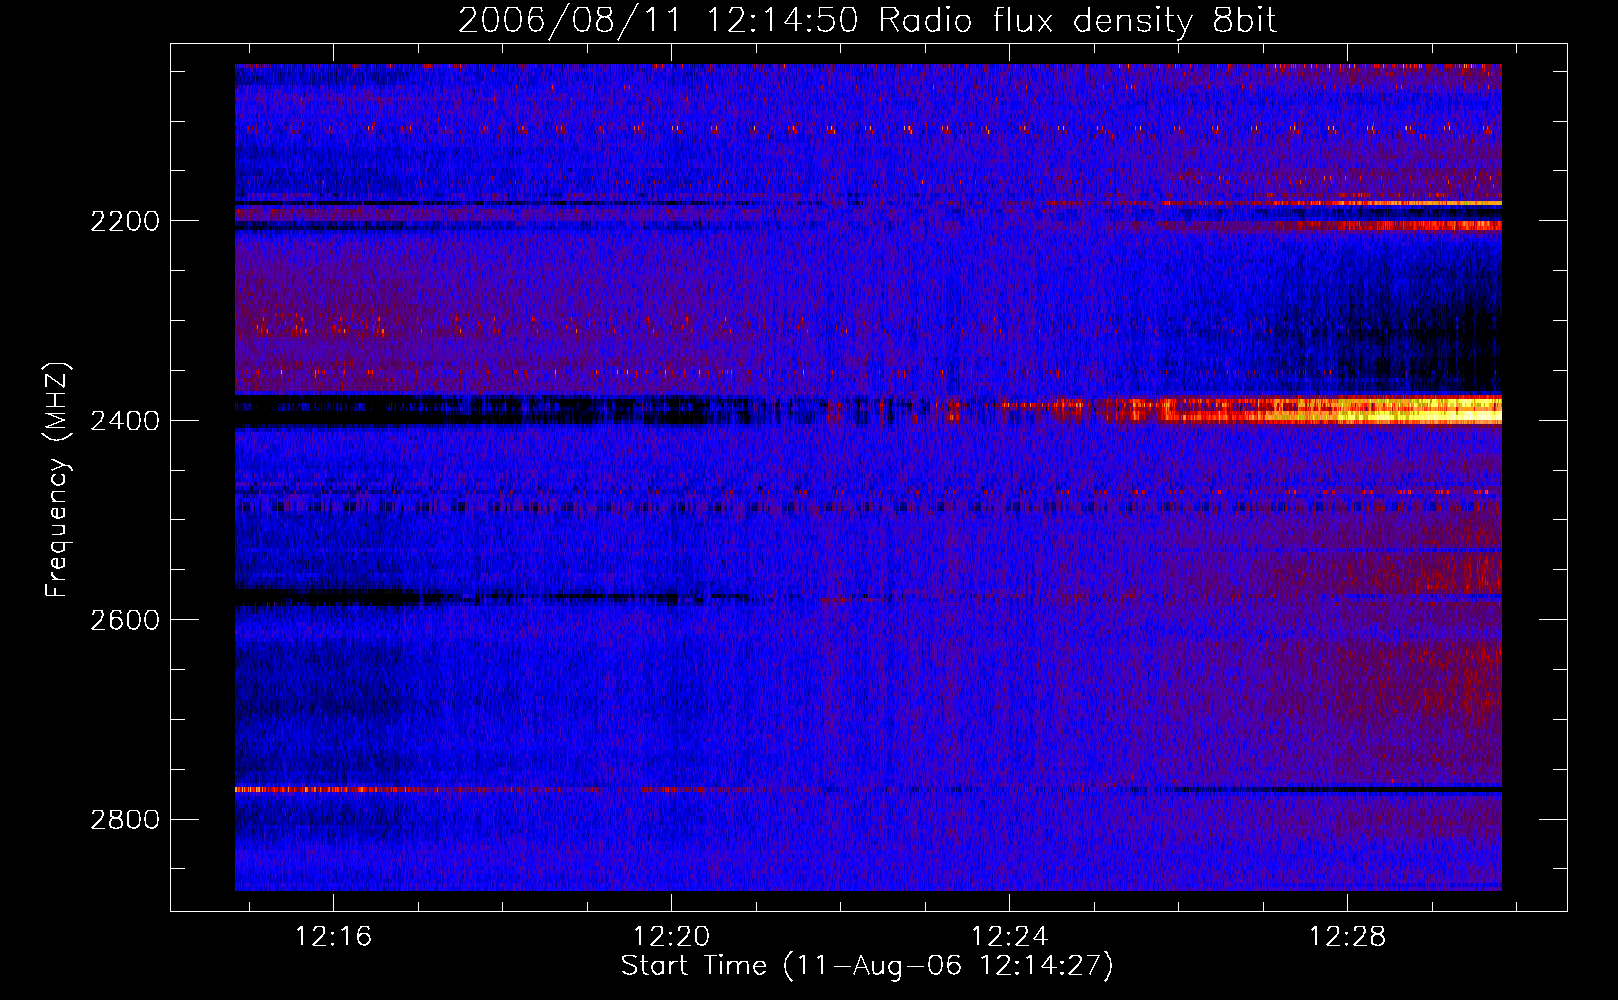Click the 12:28 time tick label
Screen dimensions: 1618x1000
pyautogui.click(x=1348, y=936)
